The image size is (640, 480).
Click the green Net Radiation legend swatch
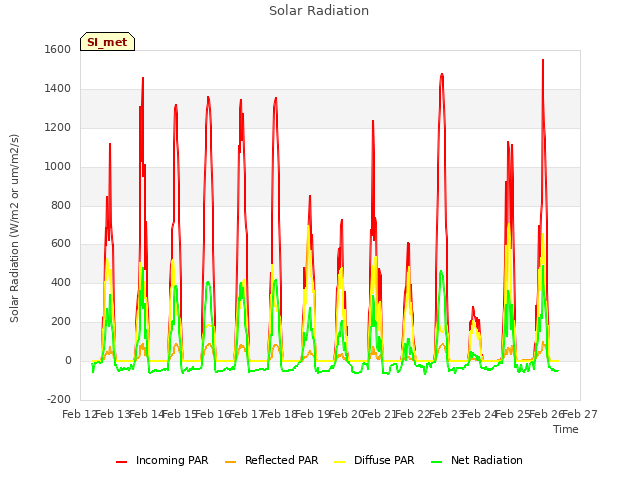437,462
